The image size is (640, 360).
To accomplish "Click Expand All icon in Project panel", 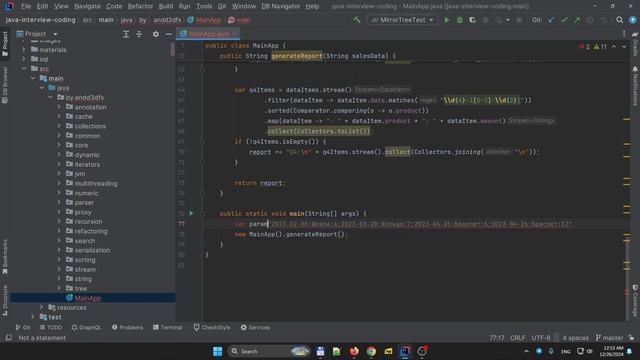I will click(x=126, y=34).
